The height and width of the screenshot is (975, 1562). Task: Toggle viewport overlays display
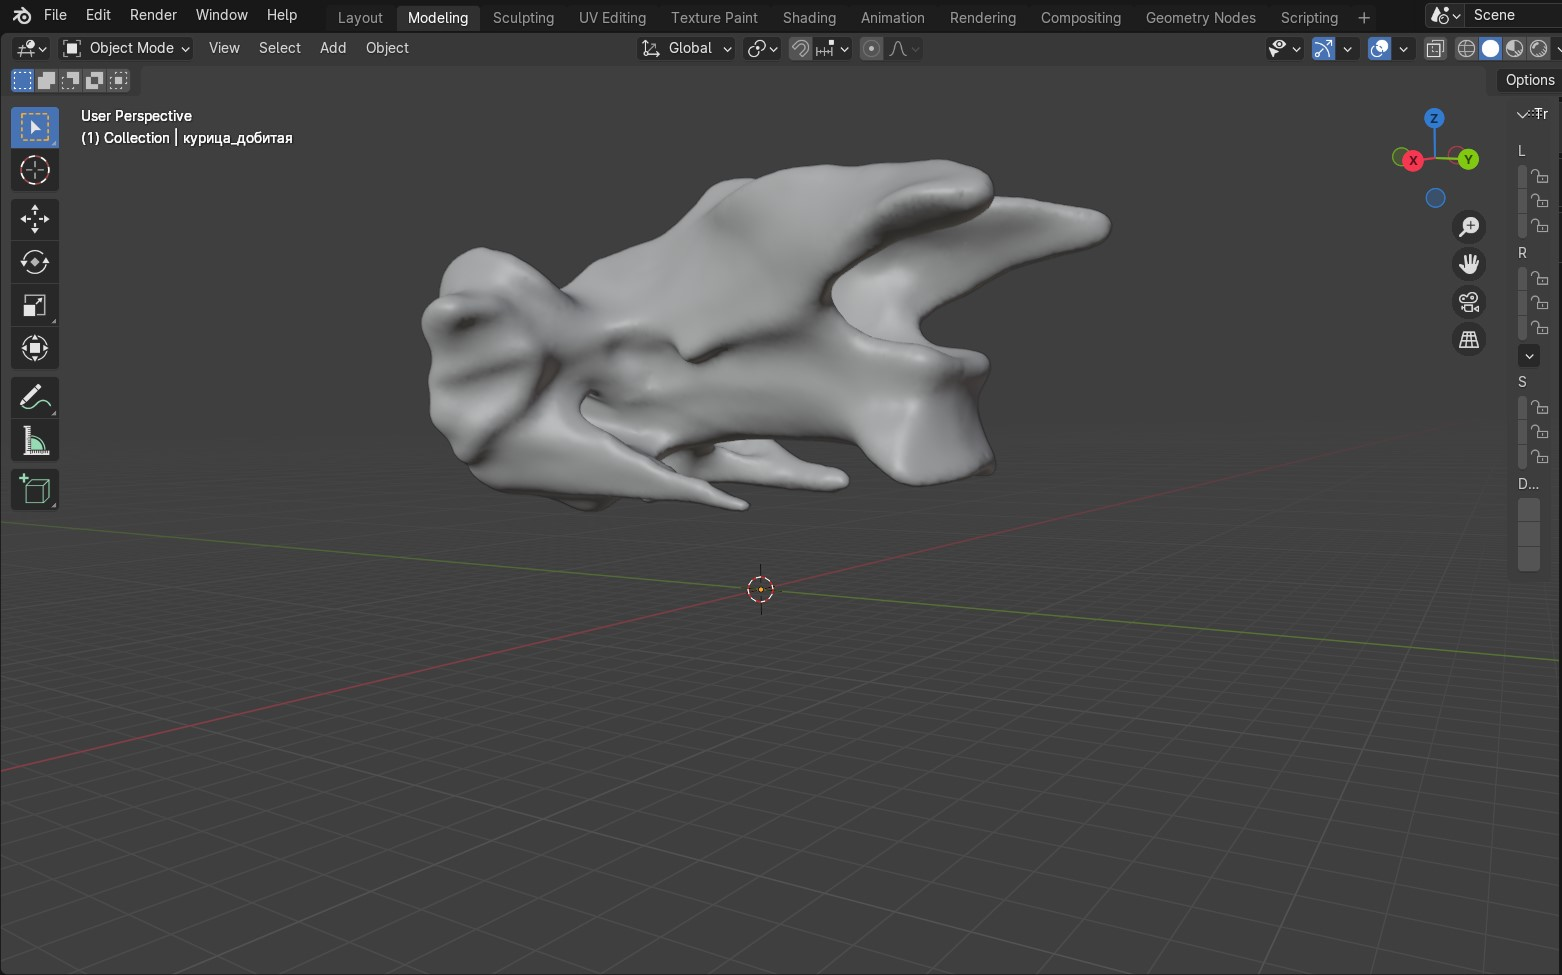[1379, 49]
